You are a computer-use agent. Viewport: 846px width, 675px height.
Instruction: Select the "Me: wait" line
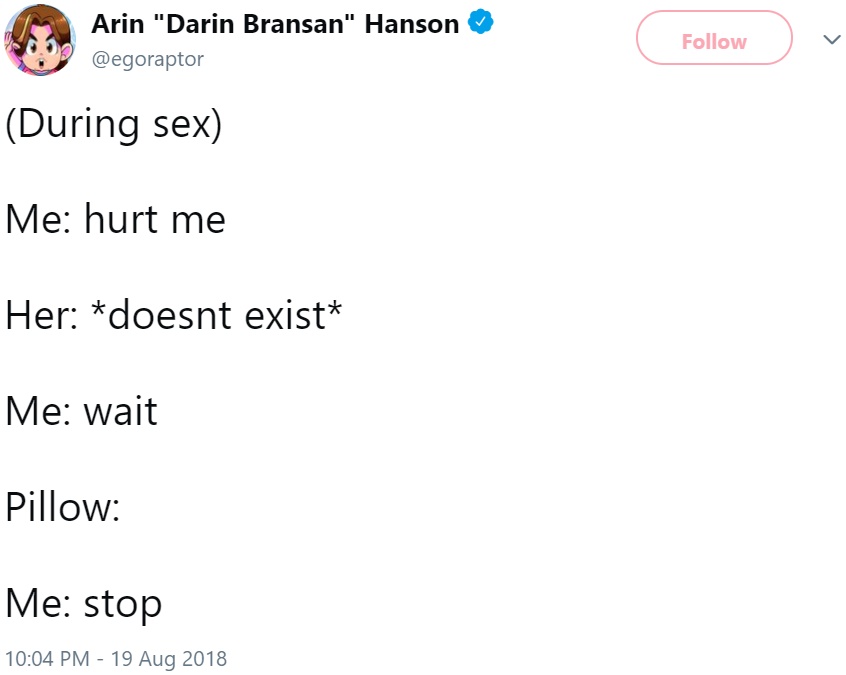tap(81, 411)
